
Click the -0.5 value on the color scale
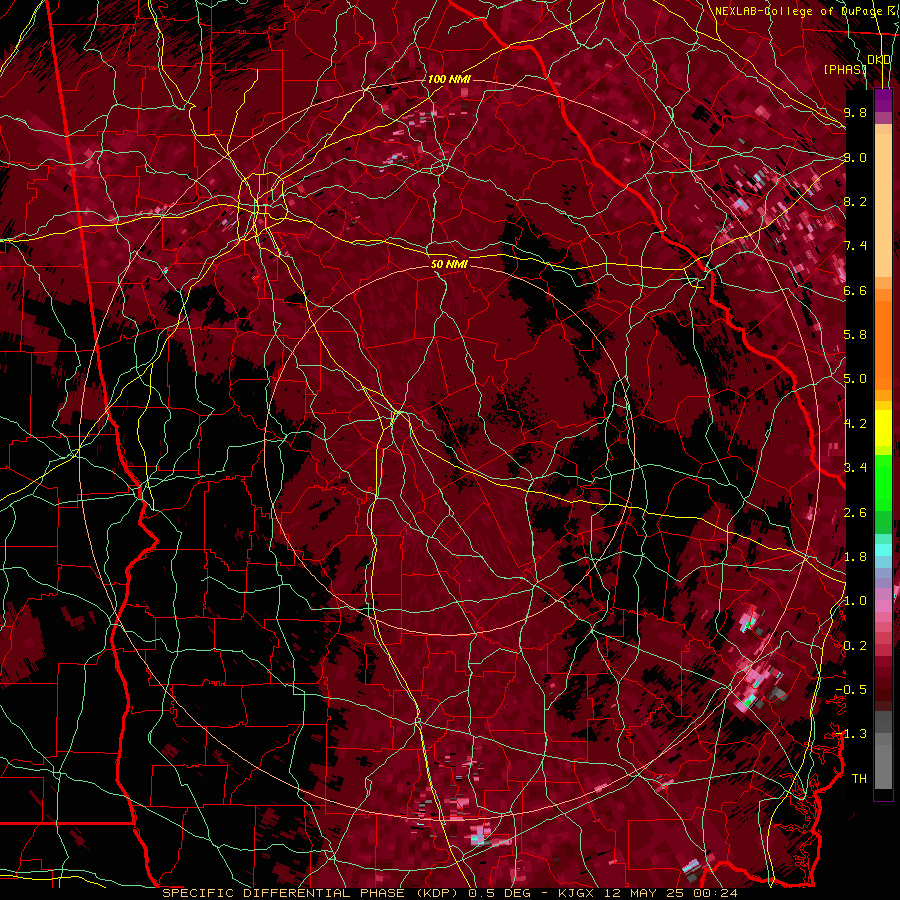pyautogui.click(x=851, y=690)
